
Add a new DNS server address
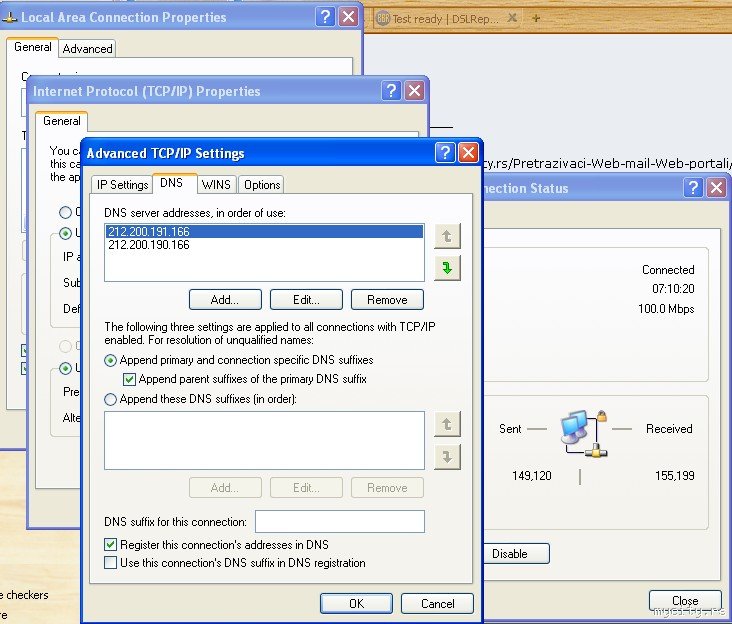(225, 300)
